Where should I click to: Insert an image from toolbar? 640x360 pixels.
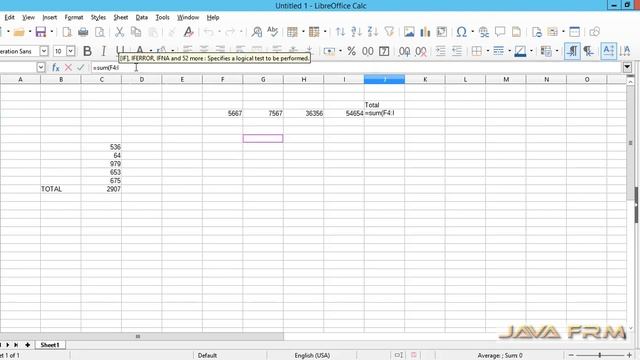tap(409, 32)
